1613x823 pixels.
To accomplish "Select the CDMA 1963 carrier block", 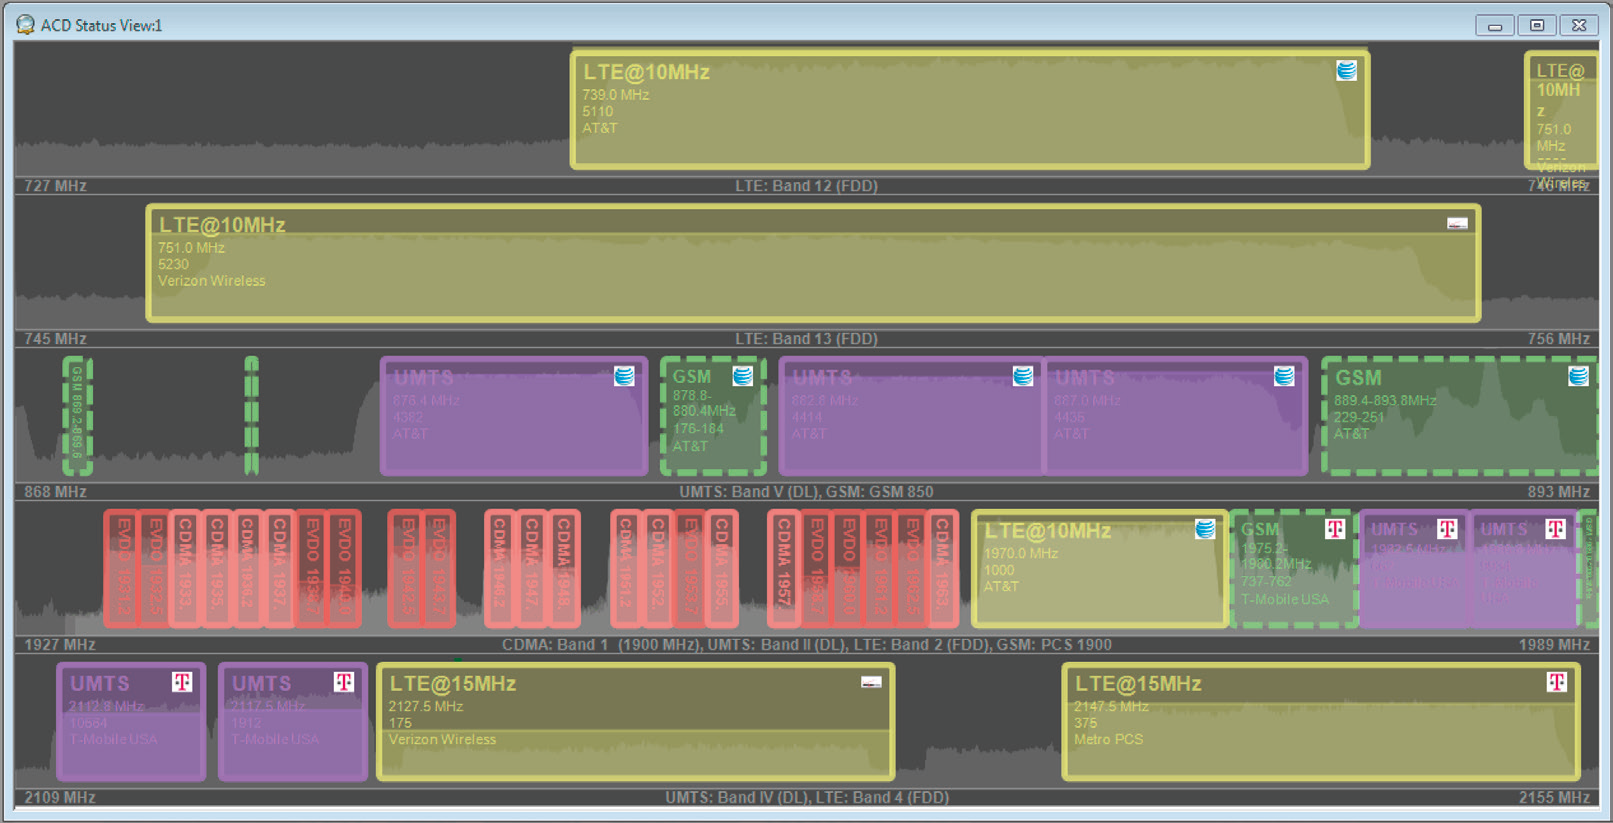I will (x=943, y=569).
